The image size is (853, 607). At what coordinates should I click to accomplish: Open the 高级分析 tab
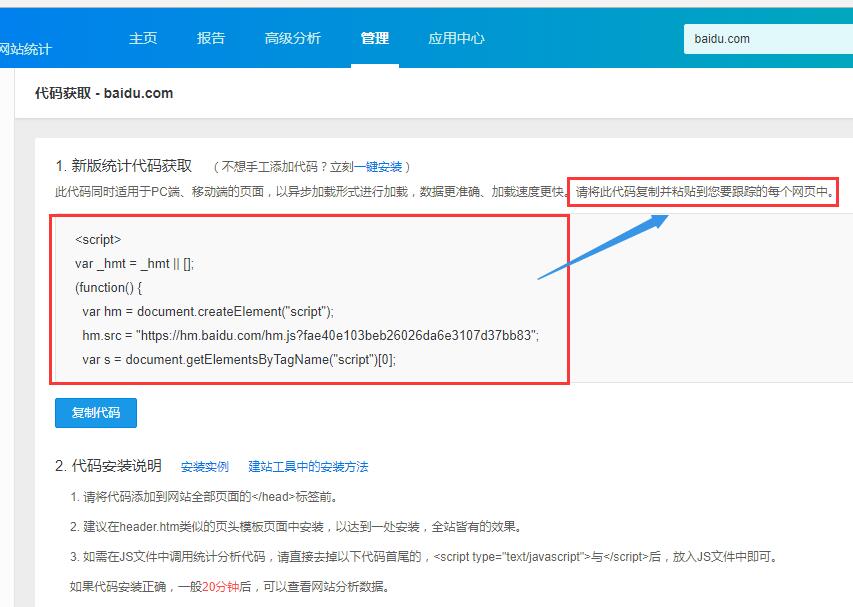tap(293, 38)
